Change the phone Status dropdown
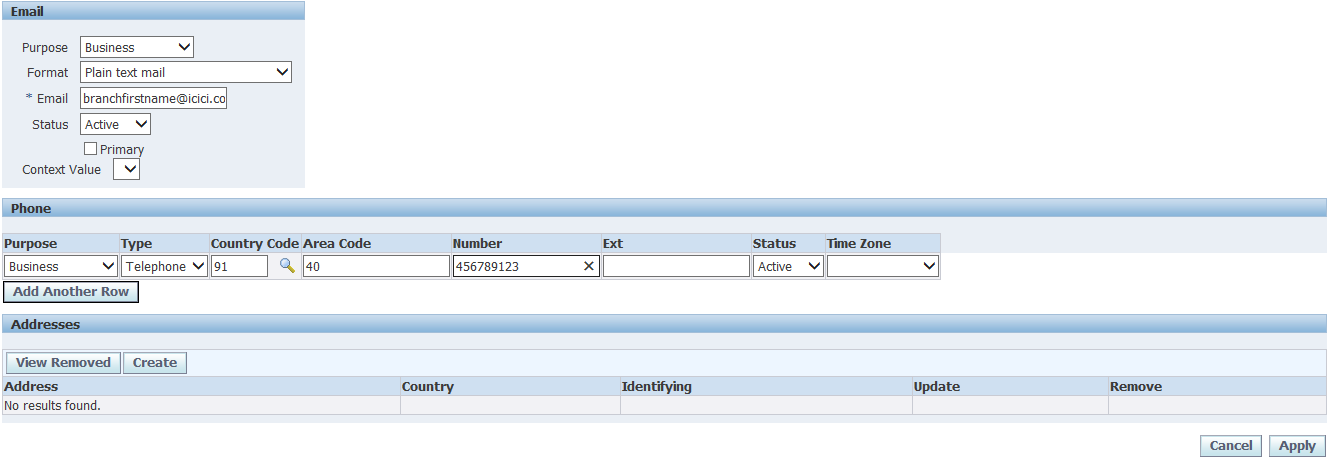The width and height of the screenshot is (1328, 466). click(788, 266)
